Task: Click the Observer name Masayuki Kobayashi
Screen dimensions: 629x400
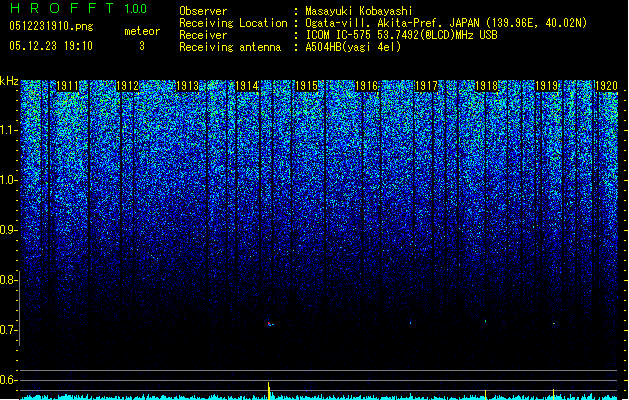Action: 358,11
